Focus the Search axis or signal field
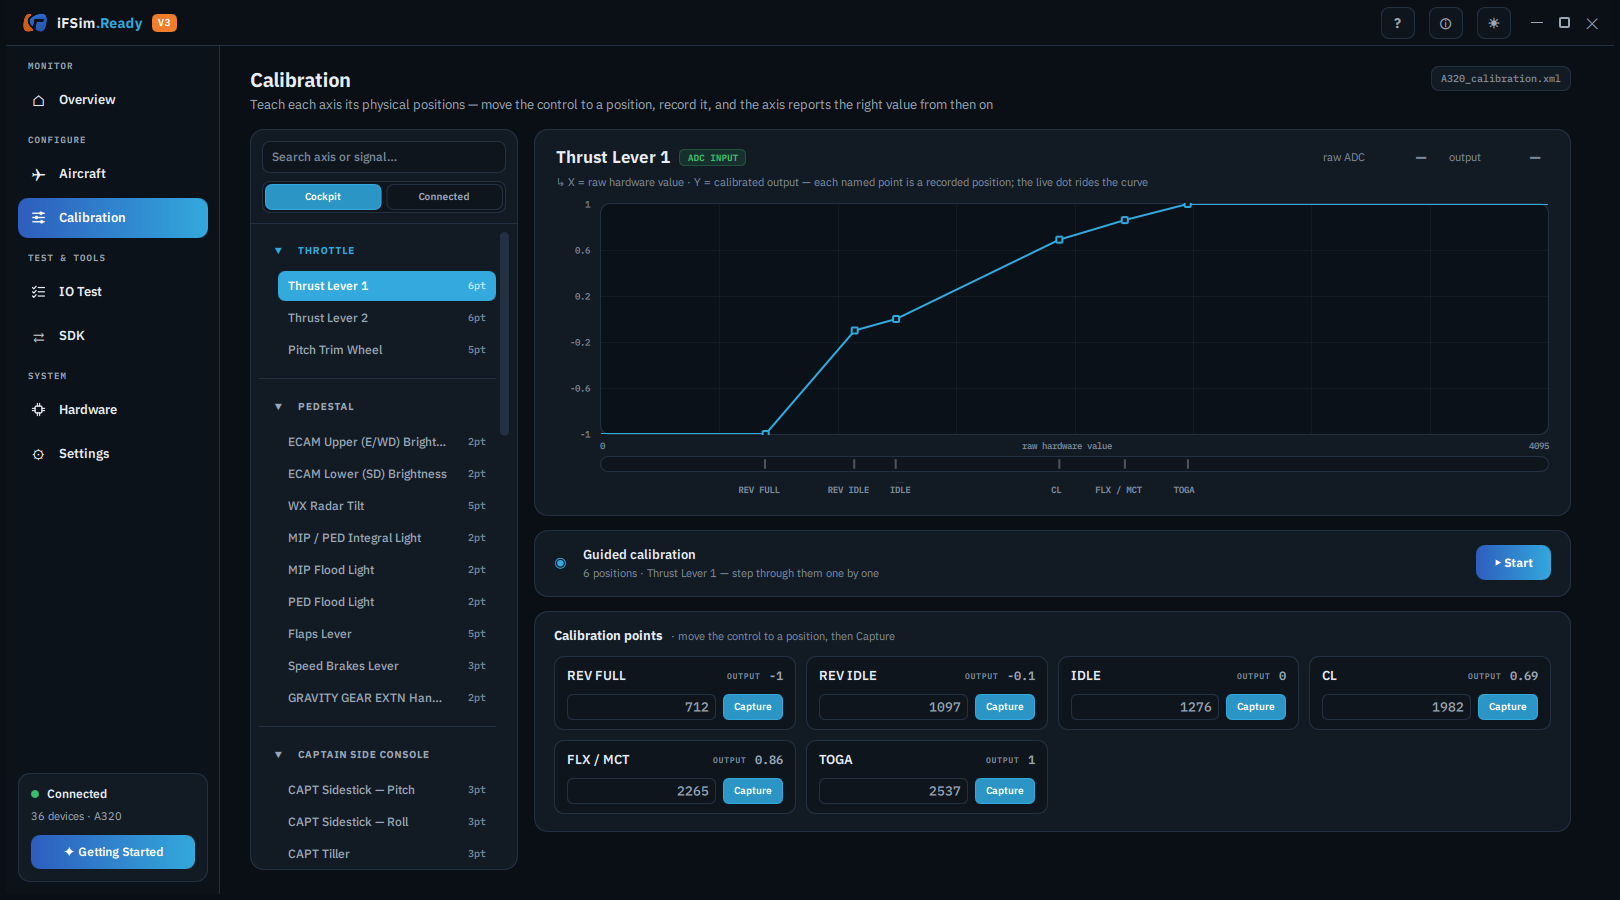 click(384, 157)
